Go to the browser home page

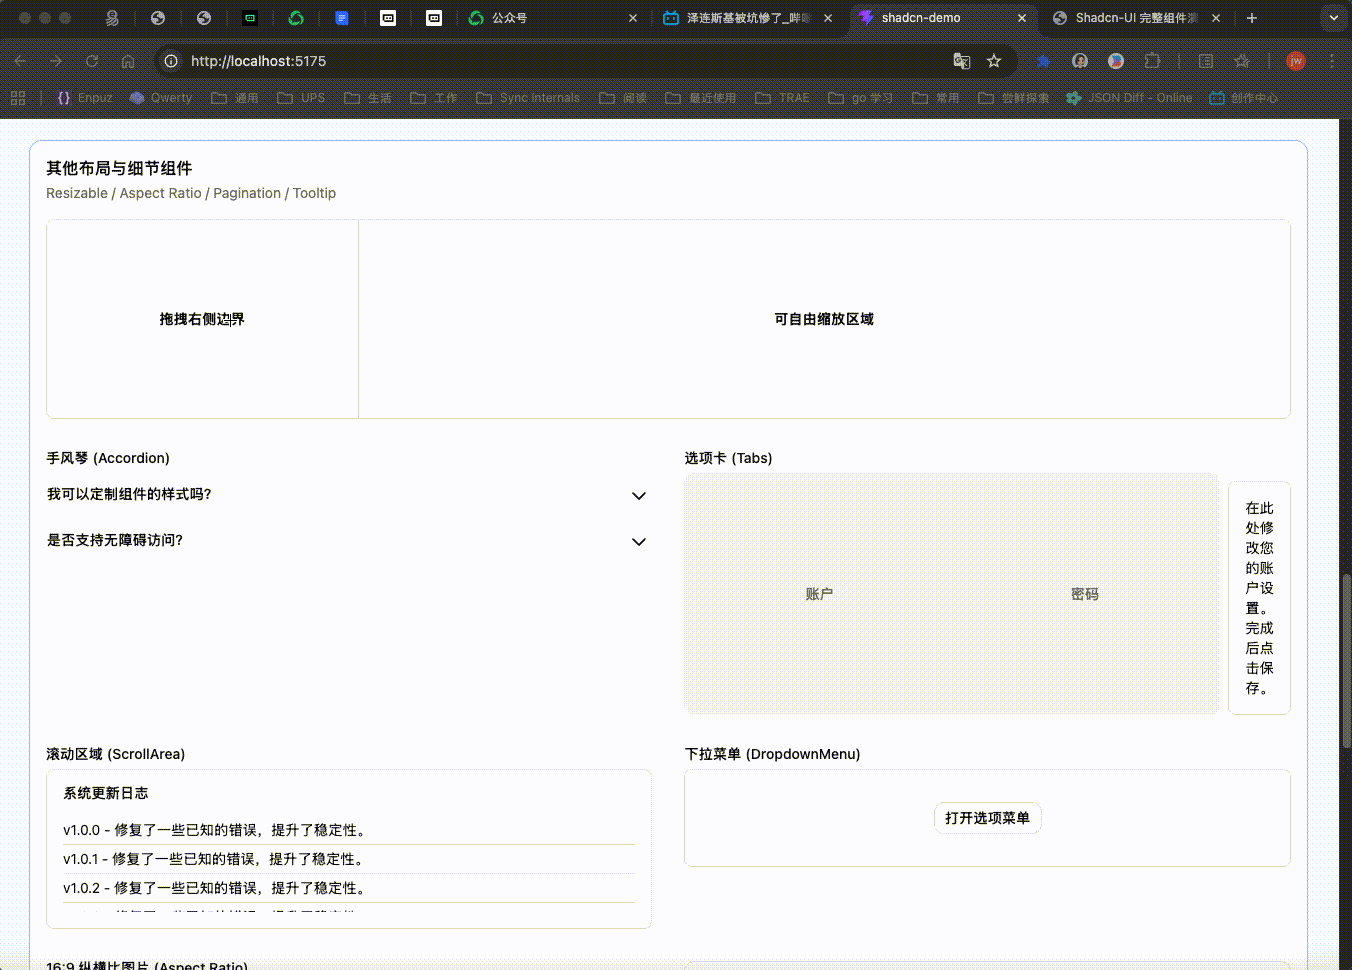(128, 61)
